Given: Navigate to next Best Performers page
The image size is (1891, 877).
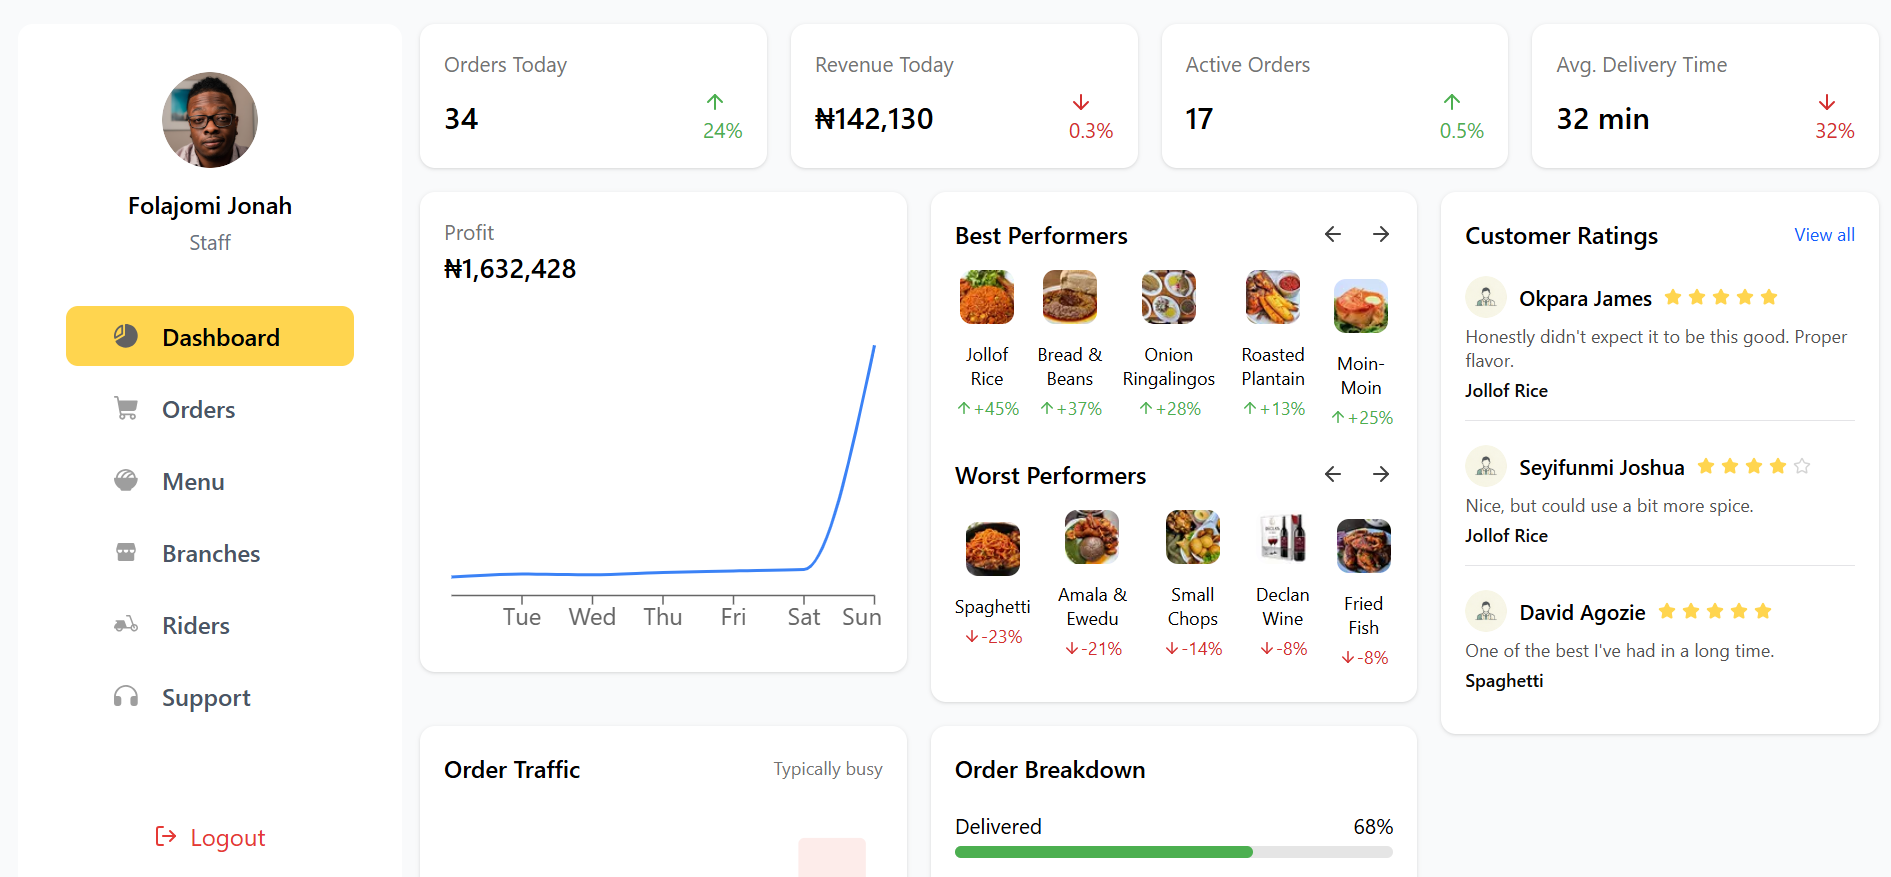Looking at the screenshot, I should [1381, 234].
